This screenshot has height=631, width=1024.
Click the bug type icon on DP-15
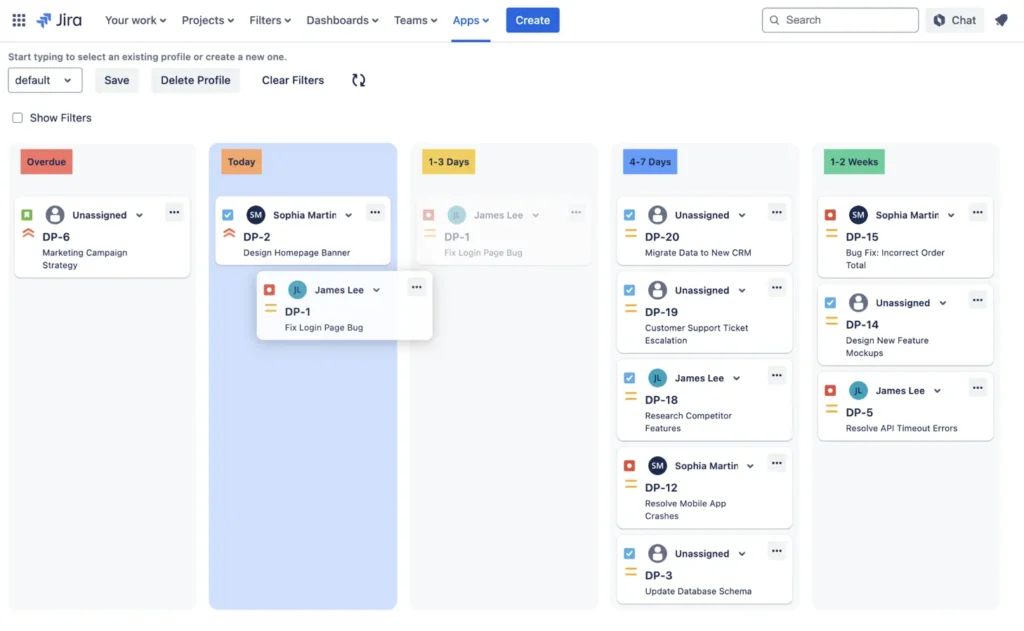pyautogui.click(x=830, y=215)
